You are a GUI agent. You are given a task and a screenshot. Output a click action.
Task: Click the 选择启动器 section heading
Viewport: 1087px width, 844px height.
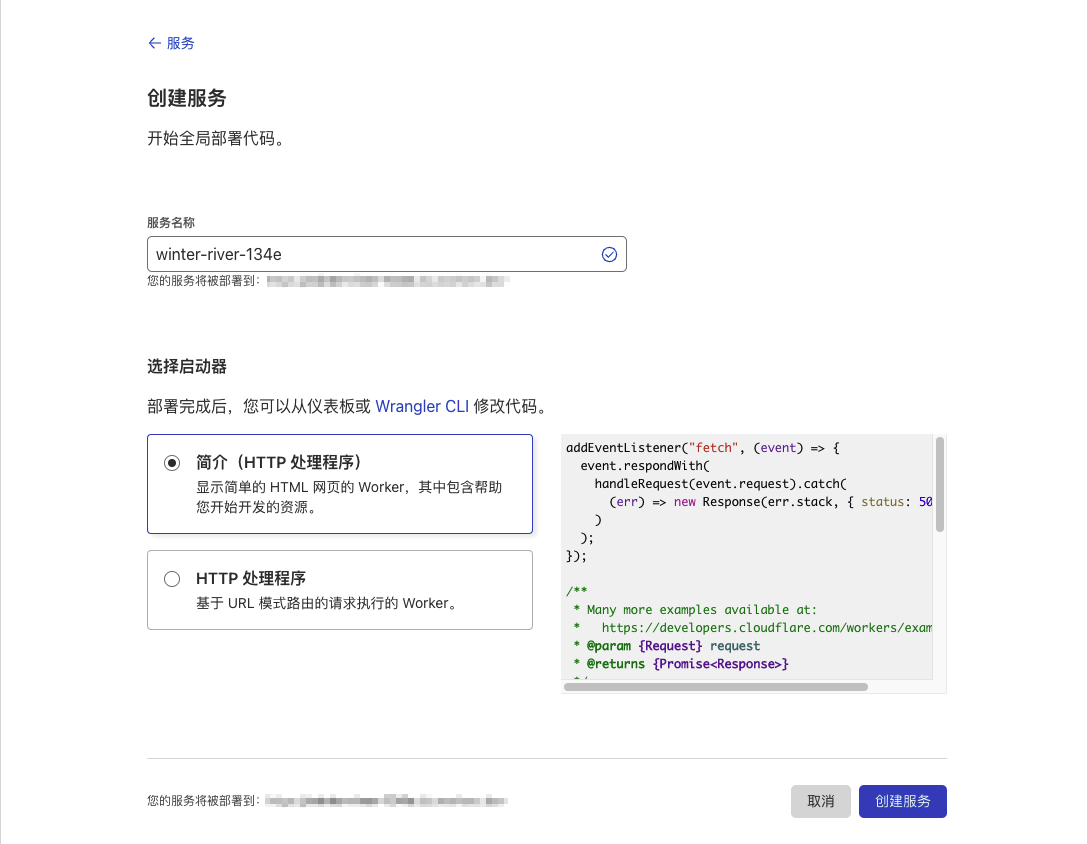click(x=186, y=366)
